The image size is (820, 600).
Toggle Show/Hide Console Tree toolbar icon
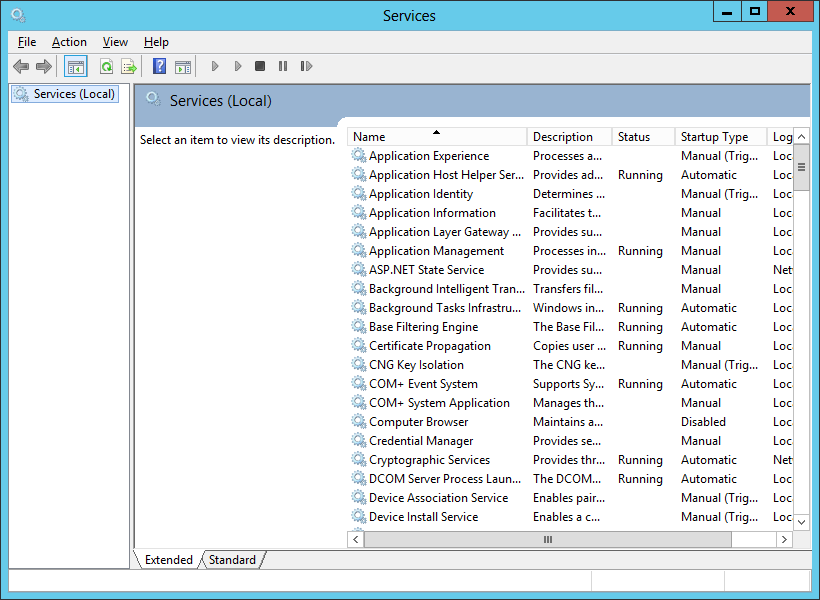75,67
